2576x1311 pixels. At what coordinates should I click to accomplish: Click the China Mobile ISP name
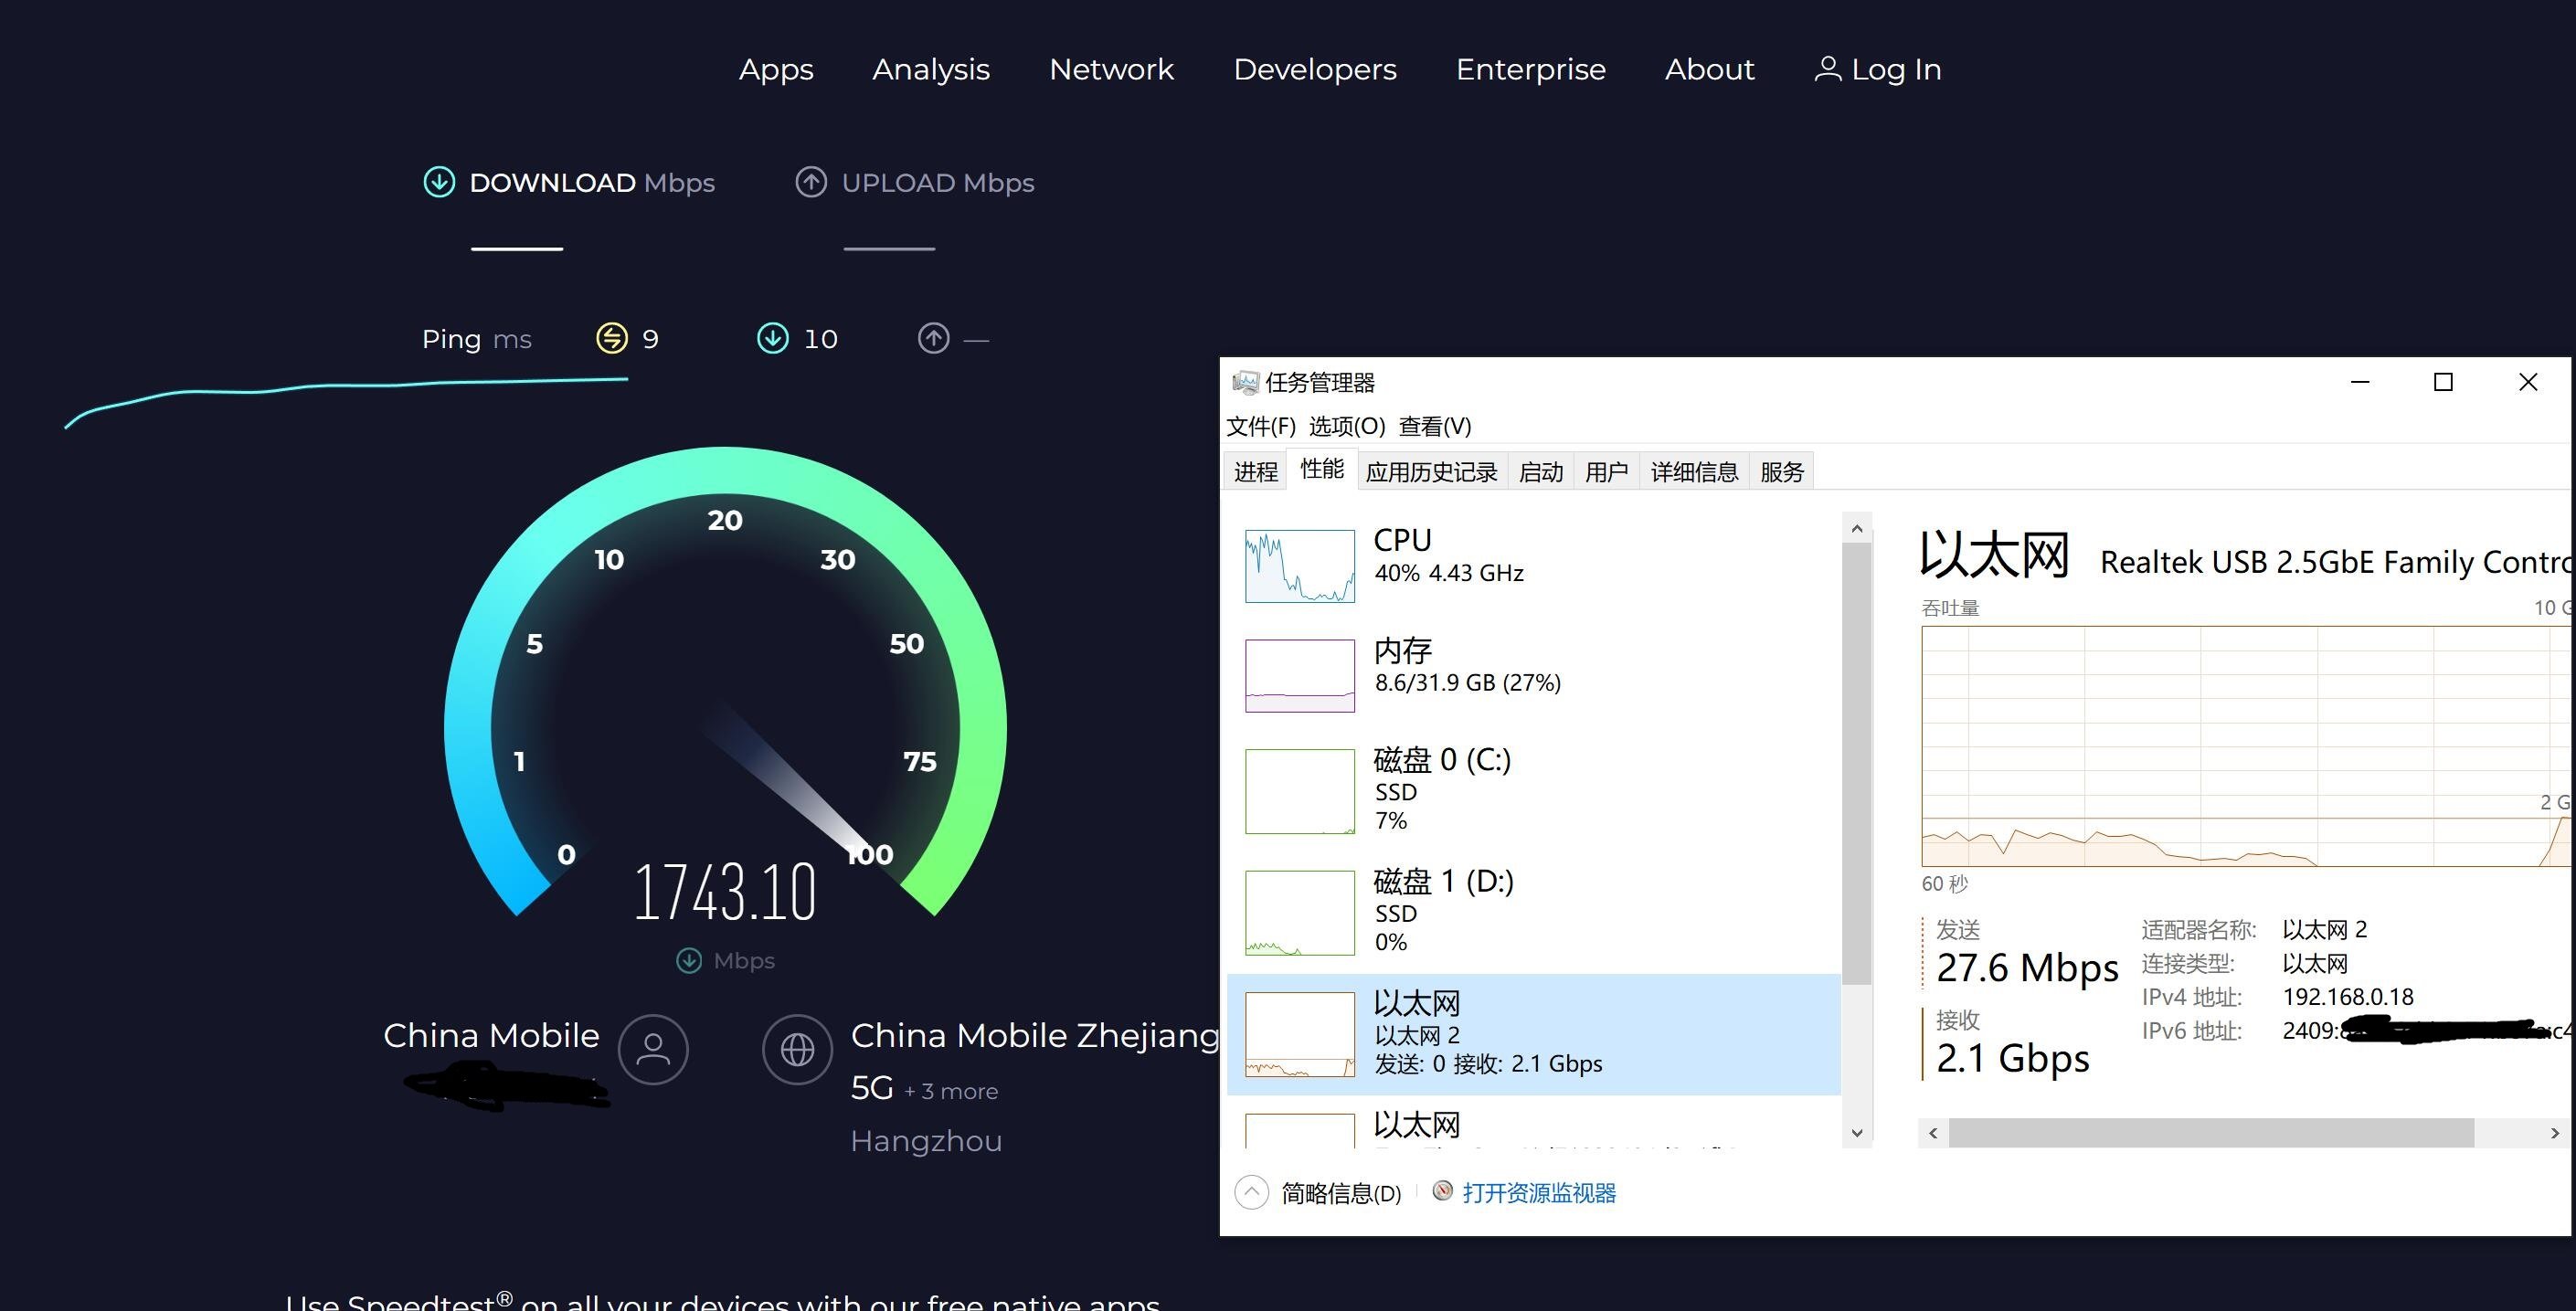(x=491, y=1035)
